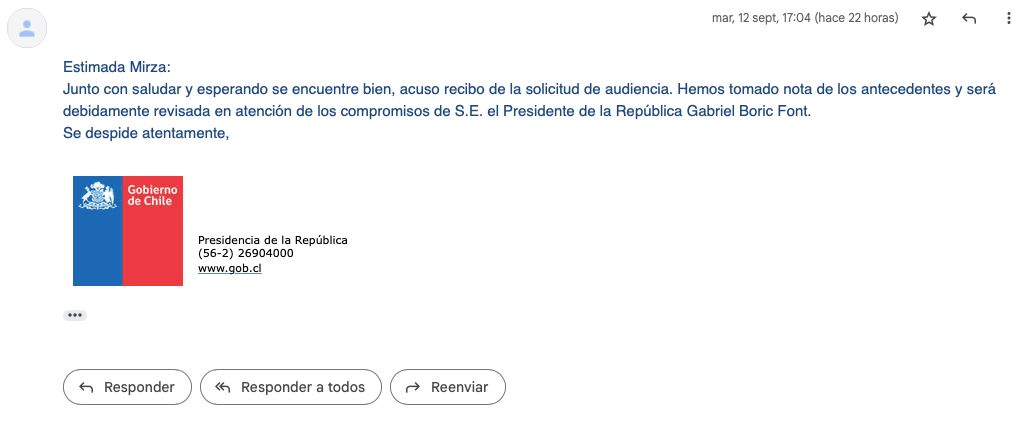Click the "Gobierno de Chile" logo text
This screenshot has height=444, width=1031.
[152, 195]
